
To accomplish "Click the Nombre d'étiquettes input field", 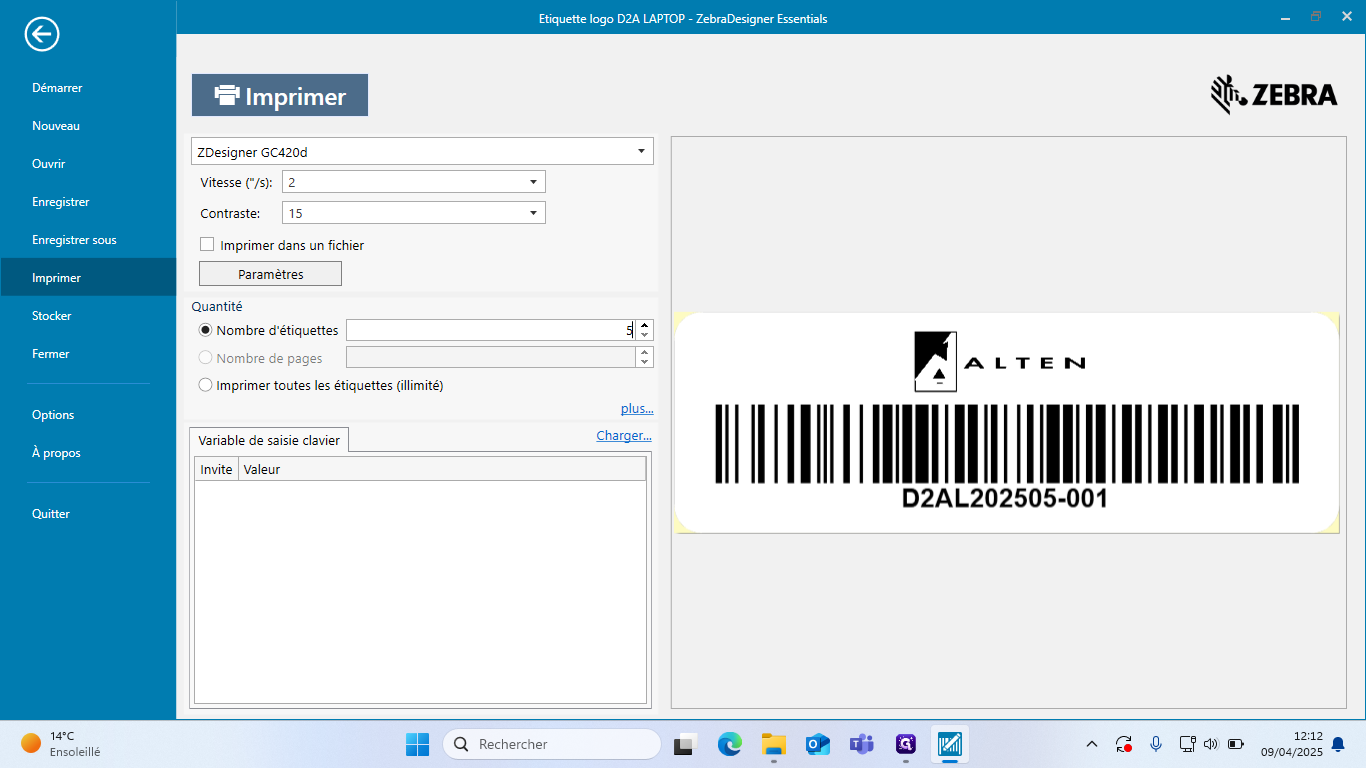I will pos(491,330).
